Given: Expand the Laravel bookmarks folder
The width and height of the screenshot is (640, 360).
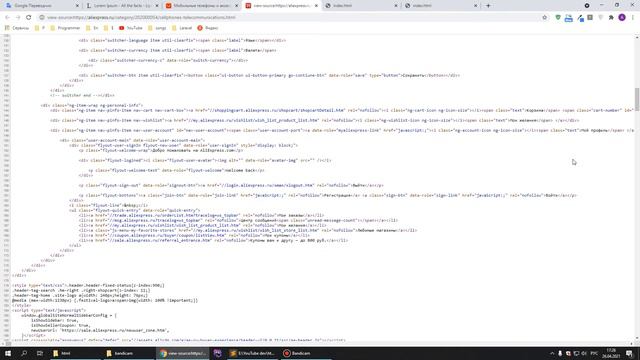Looking at the screenshot, I should point(182,28).
